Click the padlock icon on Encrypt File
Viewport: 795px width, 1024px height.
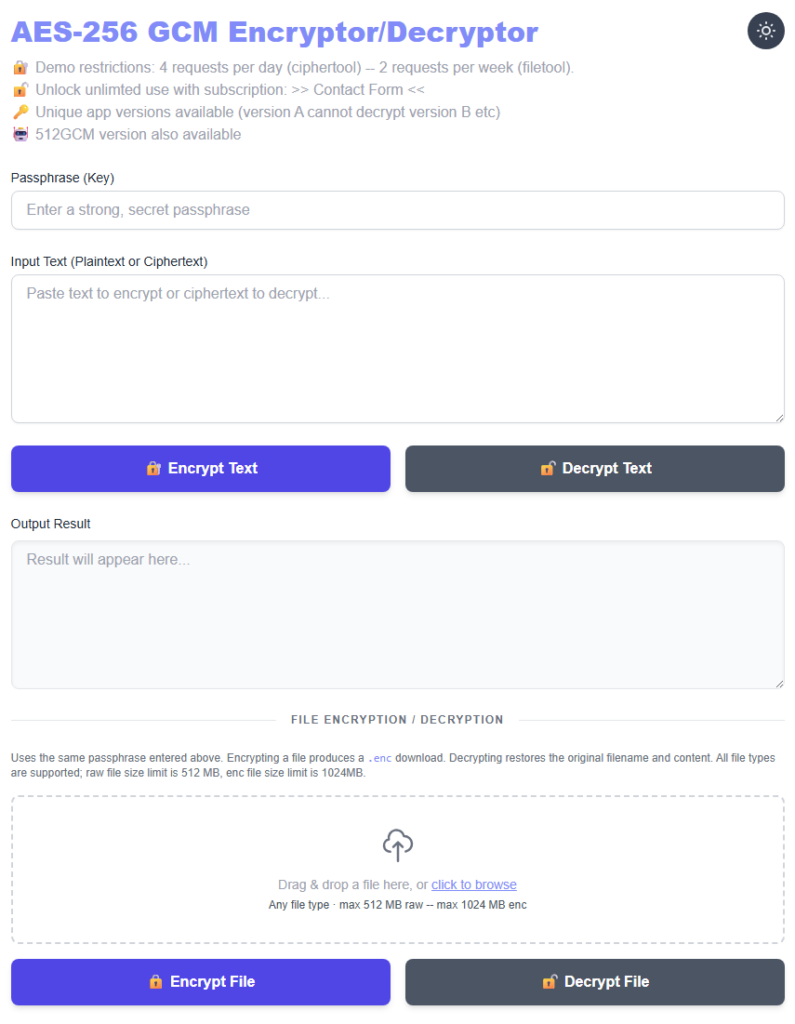pos(155,982)
